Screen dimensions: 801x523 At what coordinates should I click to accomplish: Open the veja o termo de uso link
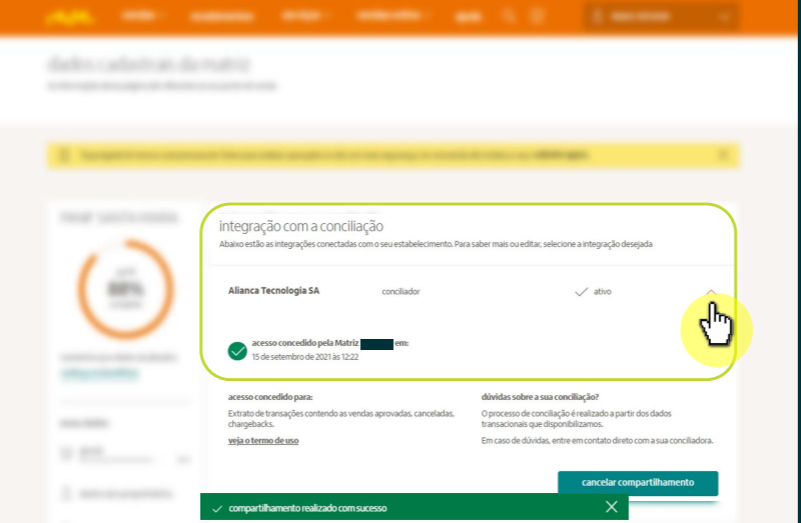click(x=263, y=440)
